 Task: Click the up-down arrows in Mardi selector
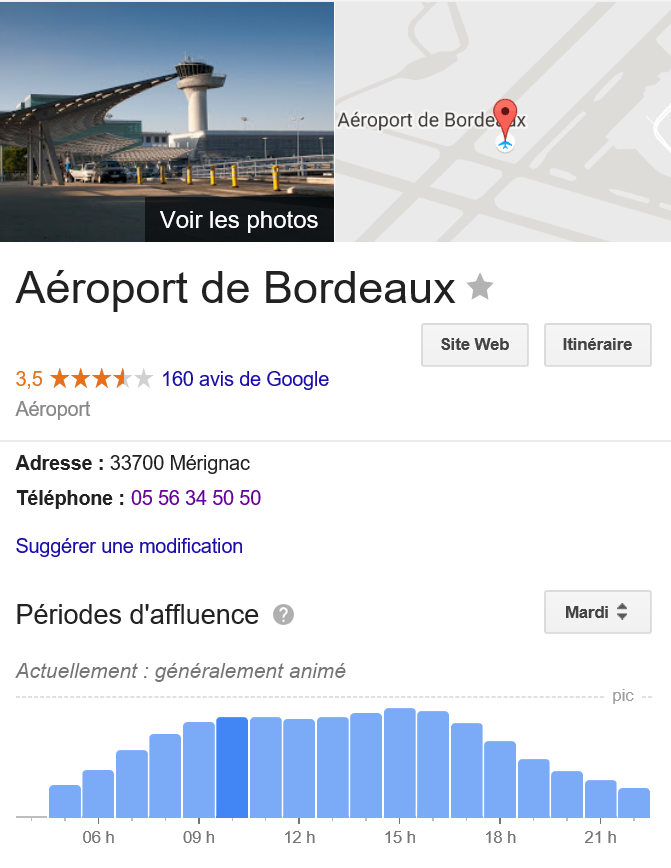(622, 612)
